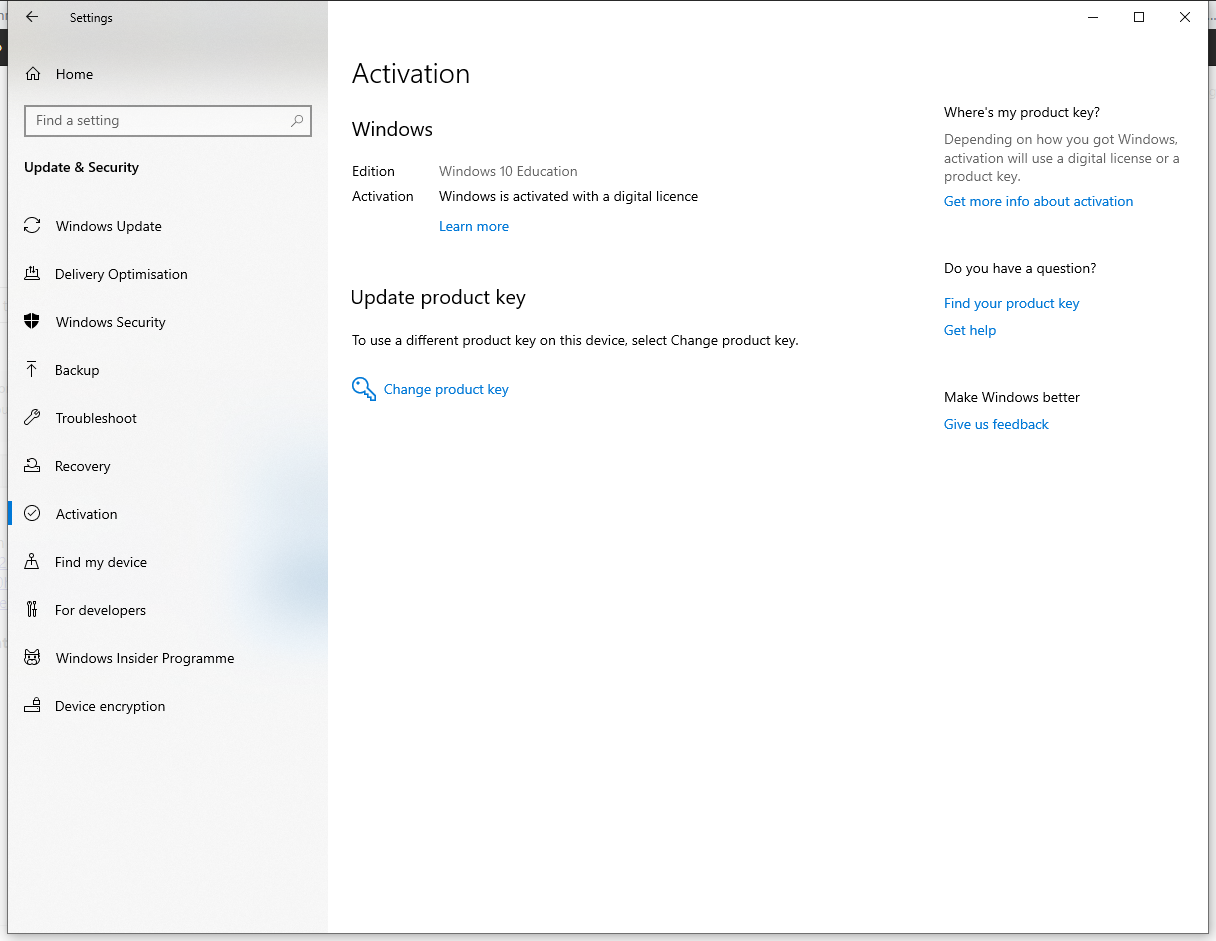Open the Recovery settings page
This screenshot has width=1216, height=941.
coord(82,466)
